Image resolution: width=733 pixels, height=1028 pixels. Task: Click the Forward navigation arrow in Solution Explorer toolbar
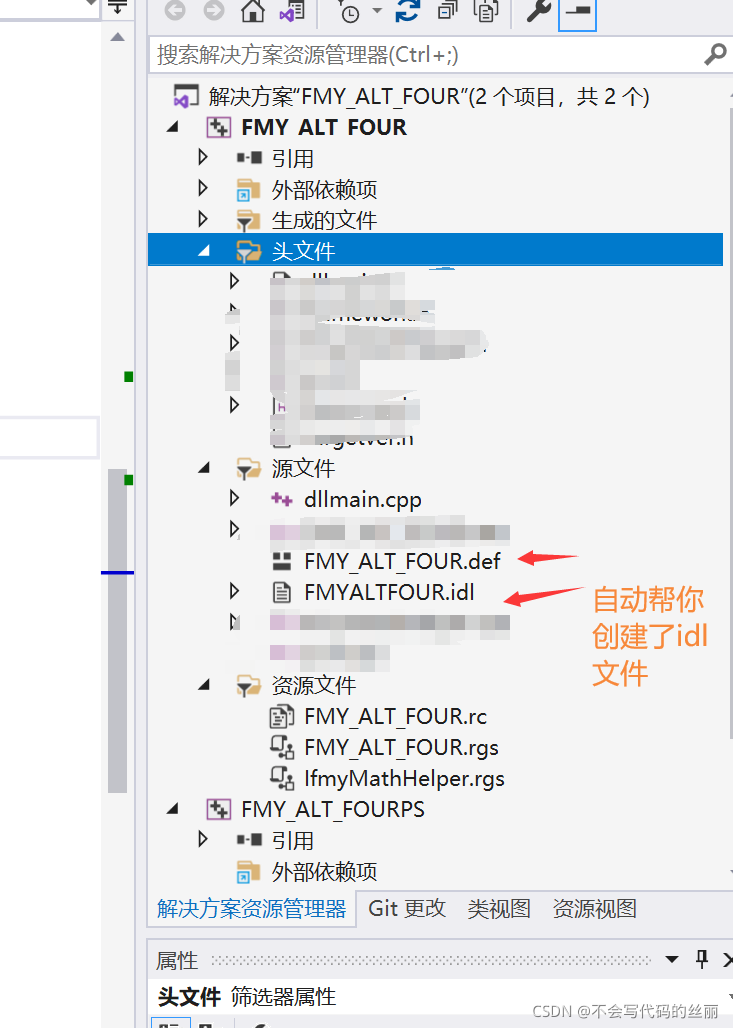click(x=214, y=11)
